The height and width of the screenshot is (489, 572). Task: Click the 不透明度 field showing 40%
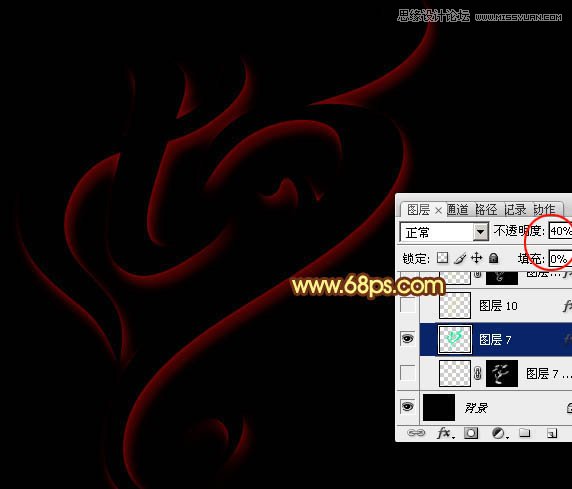pyautogui.click(x=560, y=231)
